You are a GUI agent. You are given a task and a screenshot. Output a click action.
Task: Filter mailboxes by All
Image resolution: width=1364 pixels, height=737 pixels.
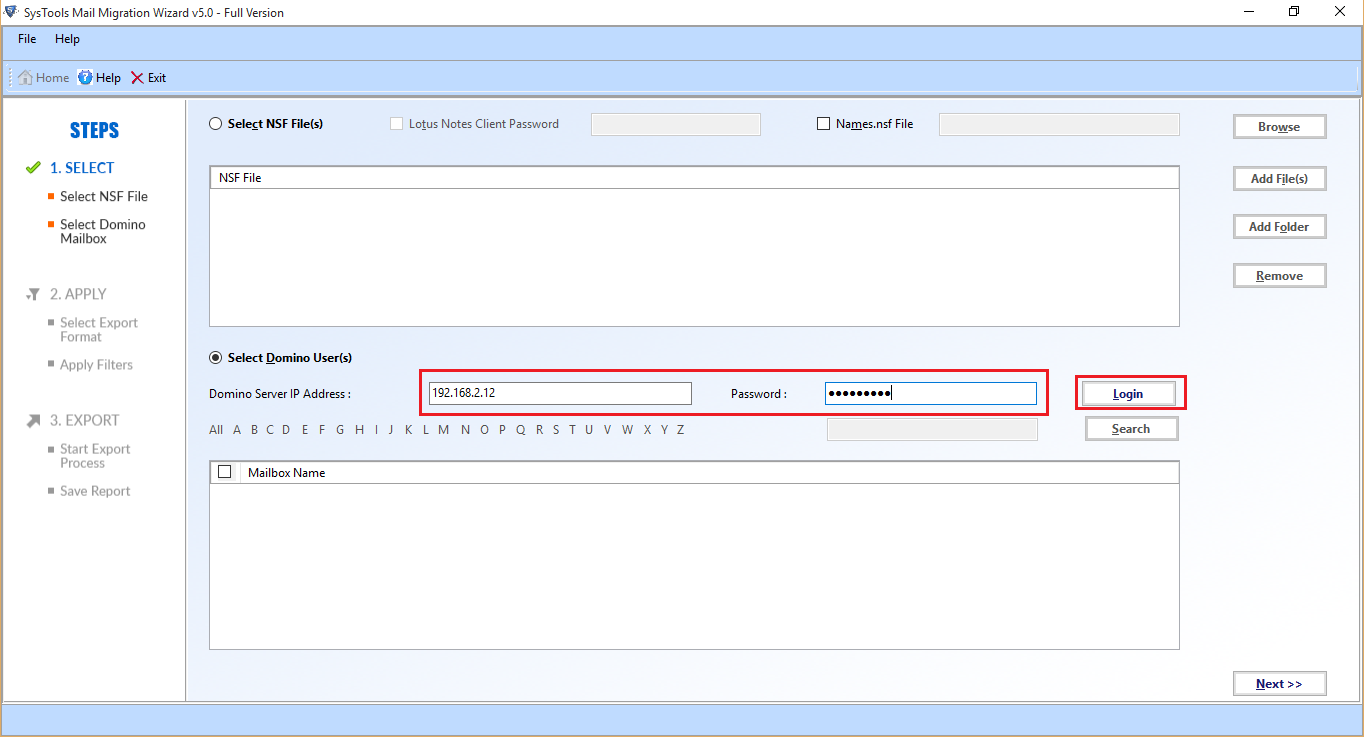pos(216,430)
